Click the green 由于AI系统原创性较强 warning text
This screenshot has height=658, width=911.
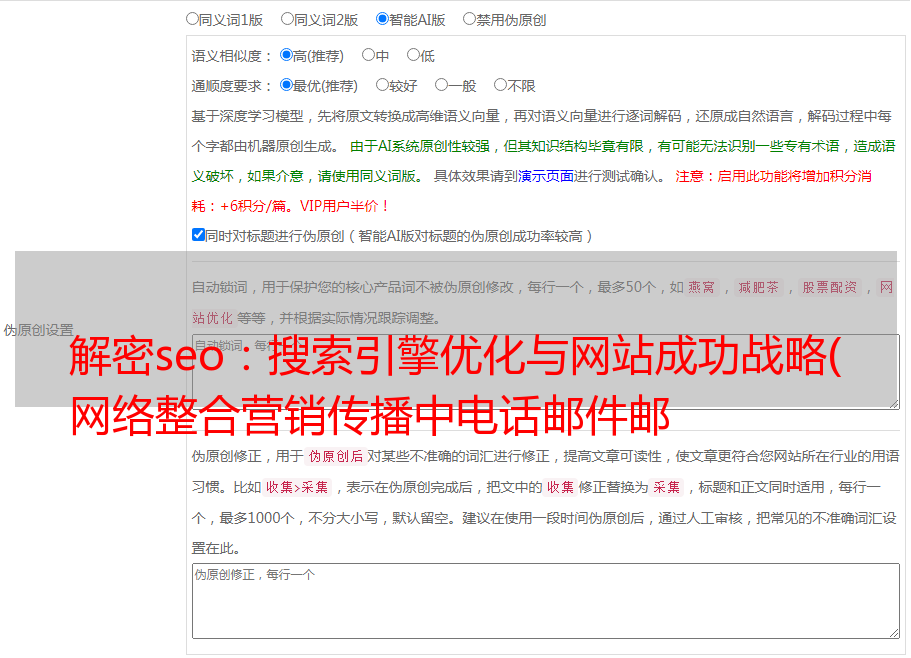coord(544,161)
